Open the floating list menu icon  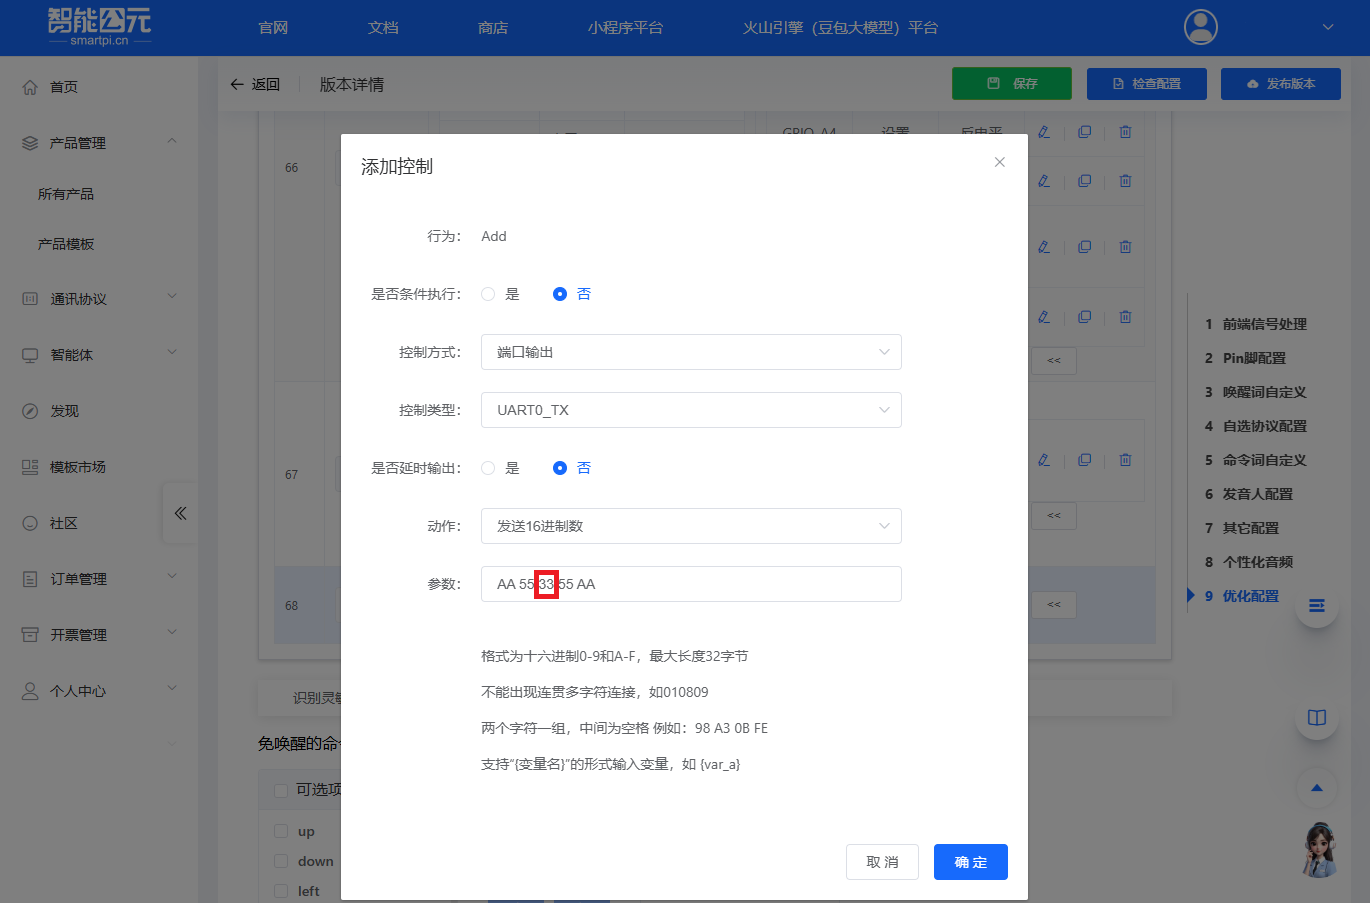[1316, 605]
